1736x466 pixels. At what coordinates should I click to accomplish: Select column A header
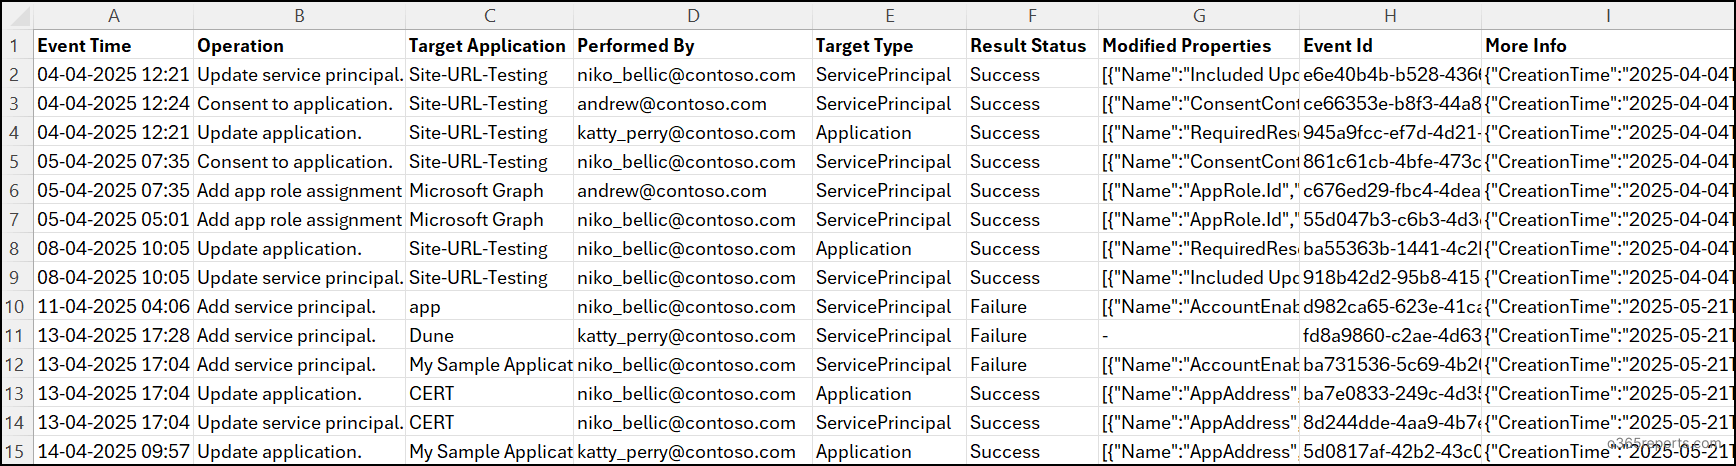coord(114,16)
